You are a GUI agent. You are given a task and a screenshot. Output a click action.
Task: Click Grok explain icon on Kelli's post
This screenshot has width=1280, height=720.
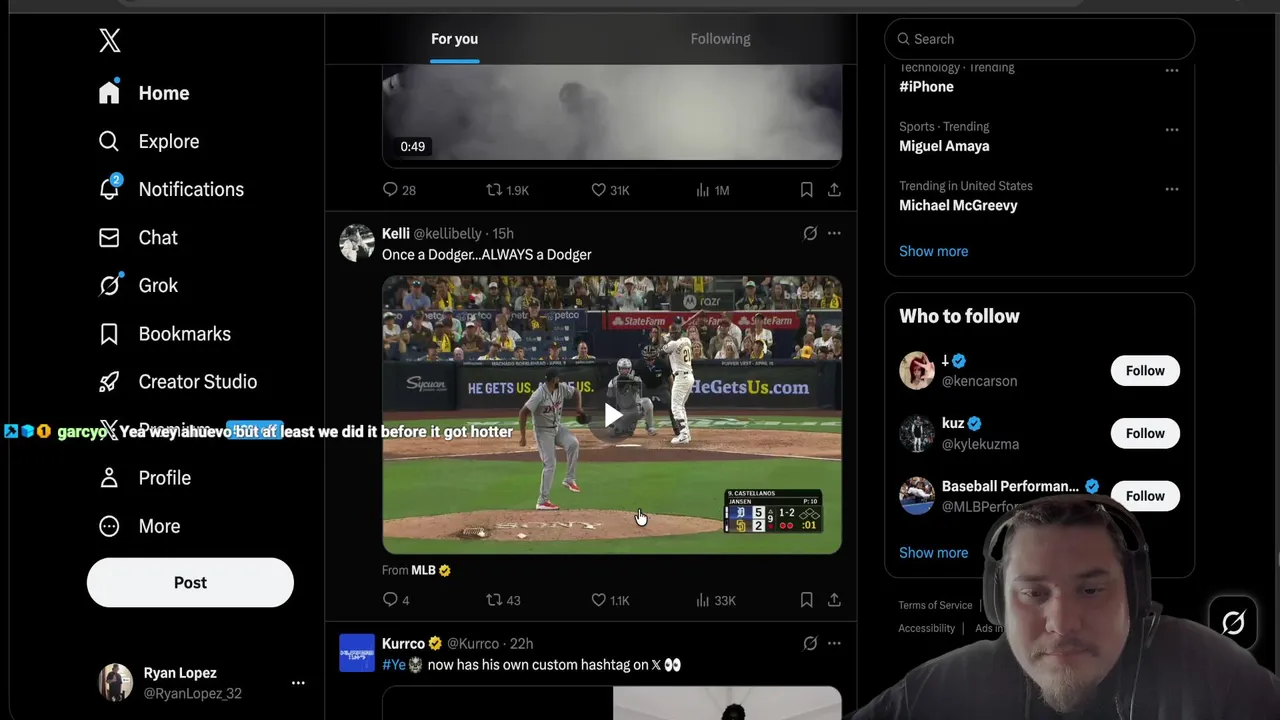coord(810,233)
